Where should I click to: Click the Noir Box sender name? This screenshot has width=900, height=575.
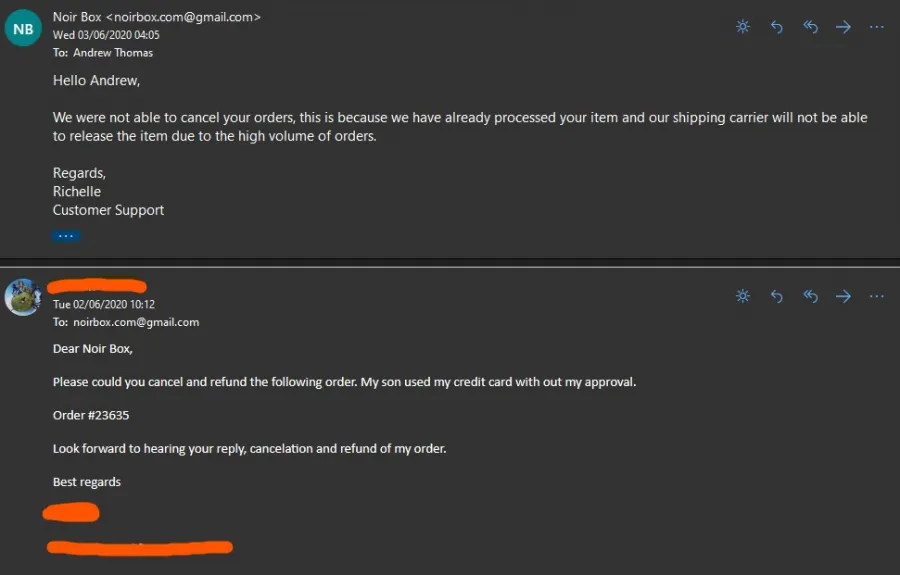coord(77,17)
